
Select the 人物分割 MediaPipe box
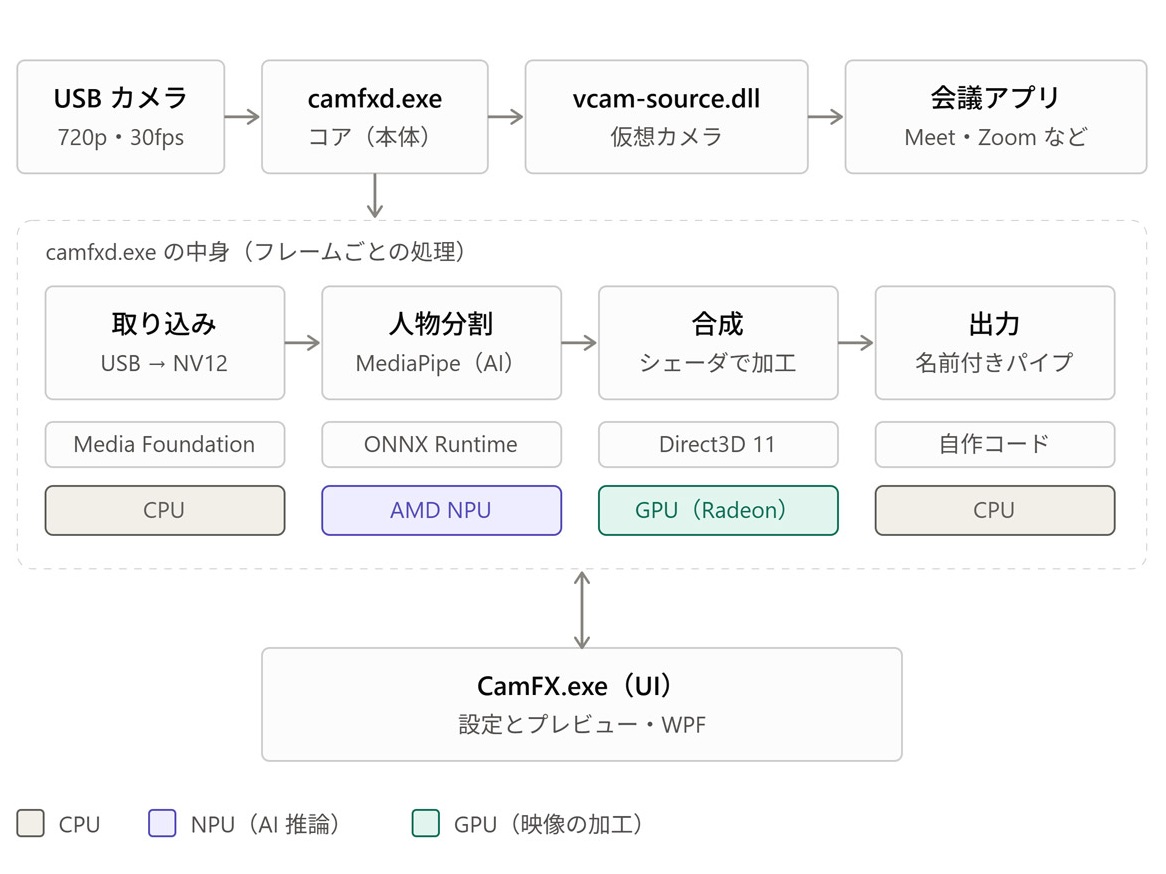441,343
